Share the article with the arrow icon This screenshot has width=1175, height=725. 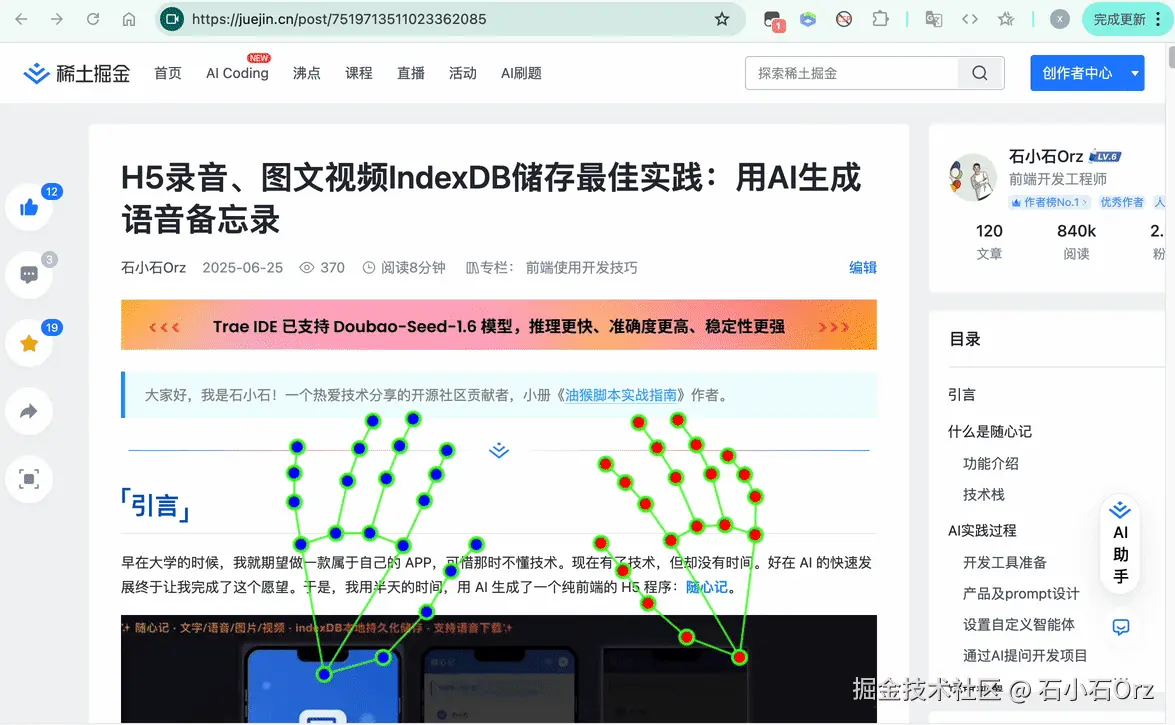click(29, 411)
